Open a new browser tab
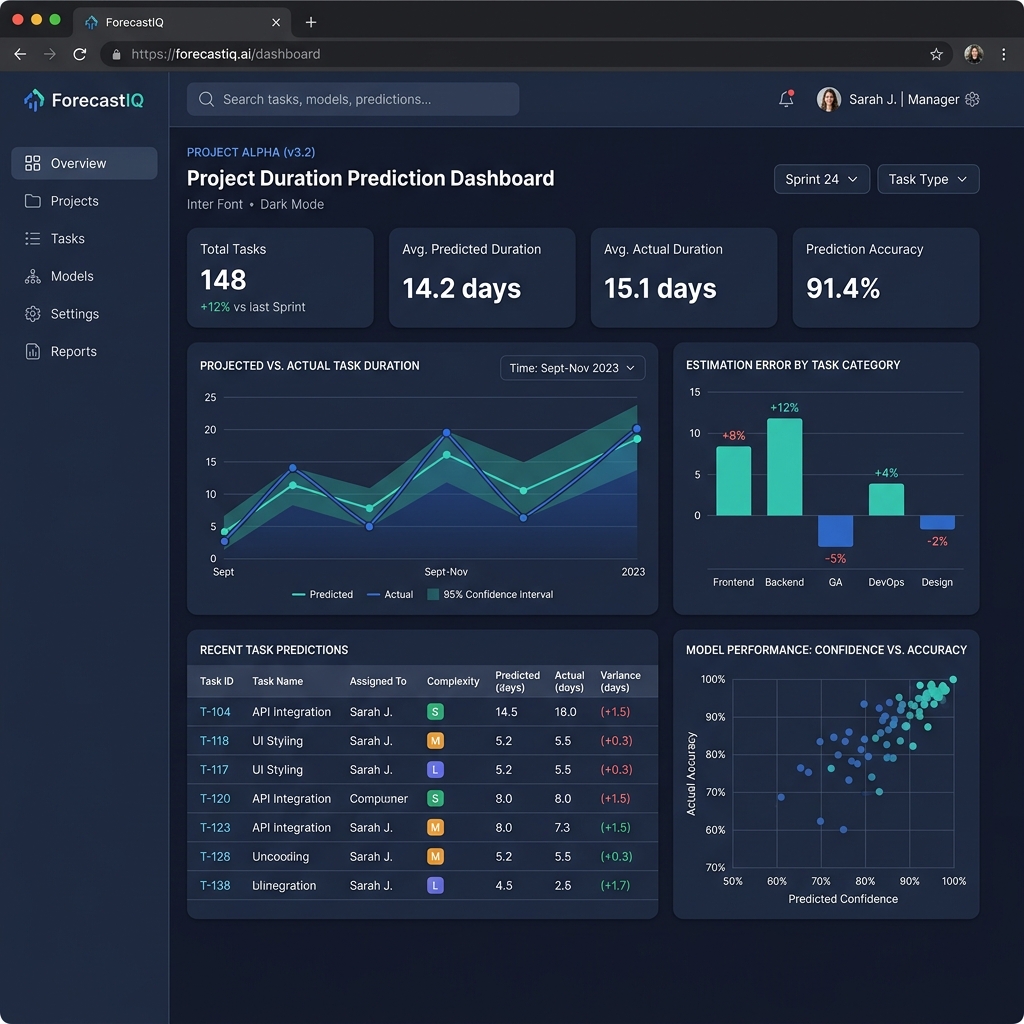Viewport: 1024px width, 1024px height. (311, 22)
